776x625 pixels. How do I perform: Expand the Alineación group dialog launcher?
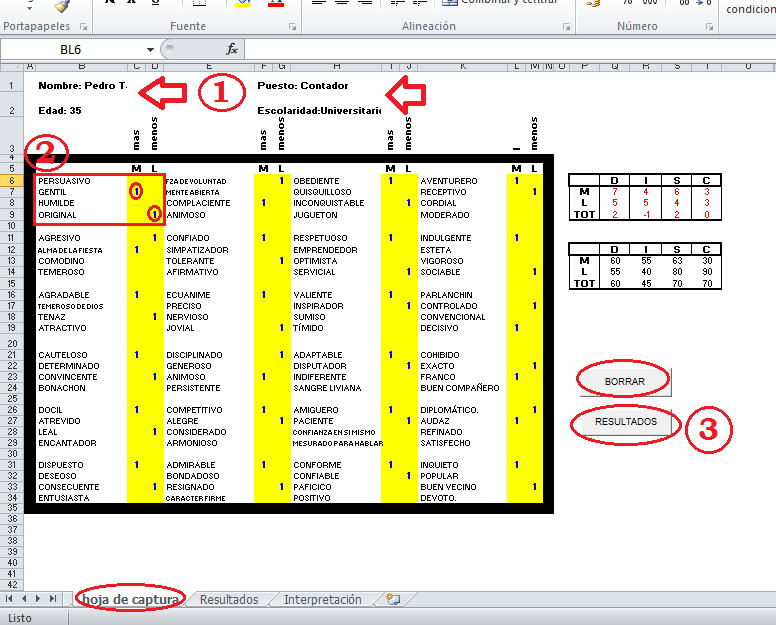click(566, 27)
